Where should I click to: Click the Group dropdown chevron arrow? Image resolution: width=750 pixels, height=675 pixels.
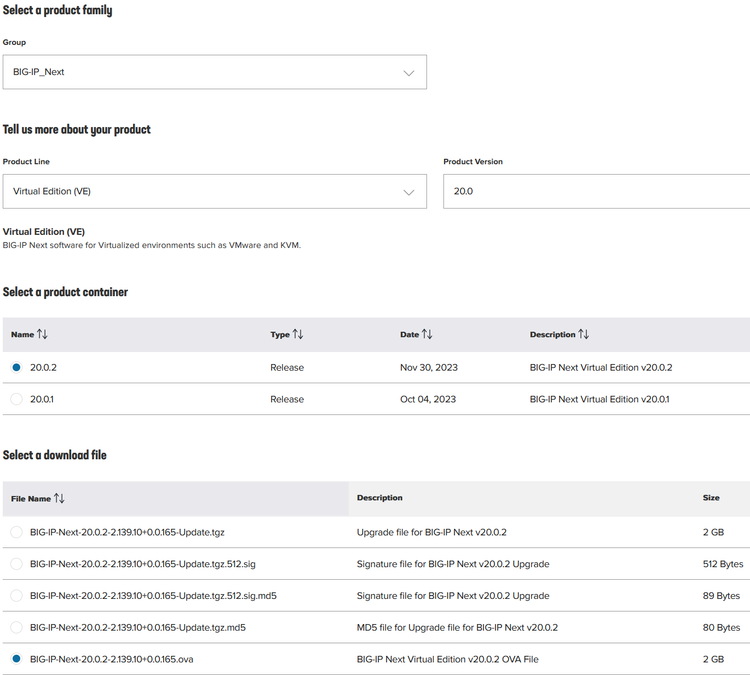pos(408,72)
